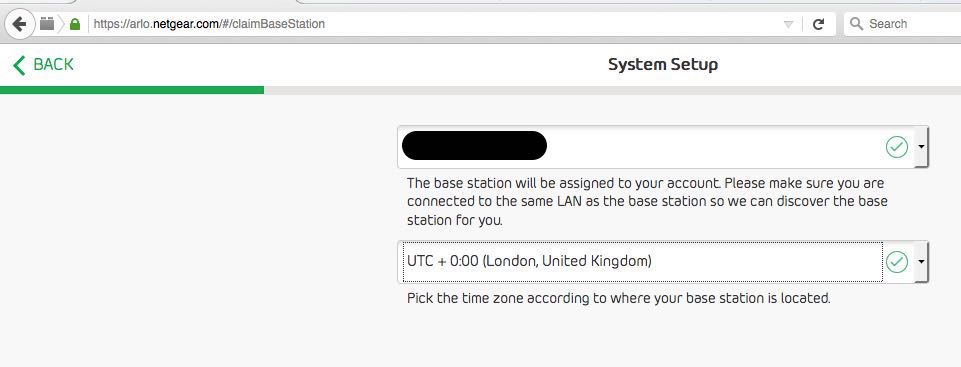Click the 'Pick the time zone' helper text
Image resolution: width=961 pixels, height=367 pixels.
[x=618, y=299]
